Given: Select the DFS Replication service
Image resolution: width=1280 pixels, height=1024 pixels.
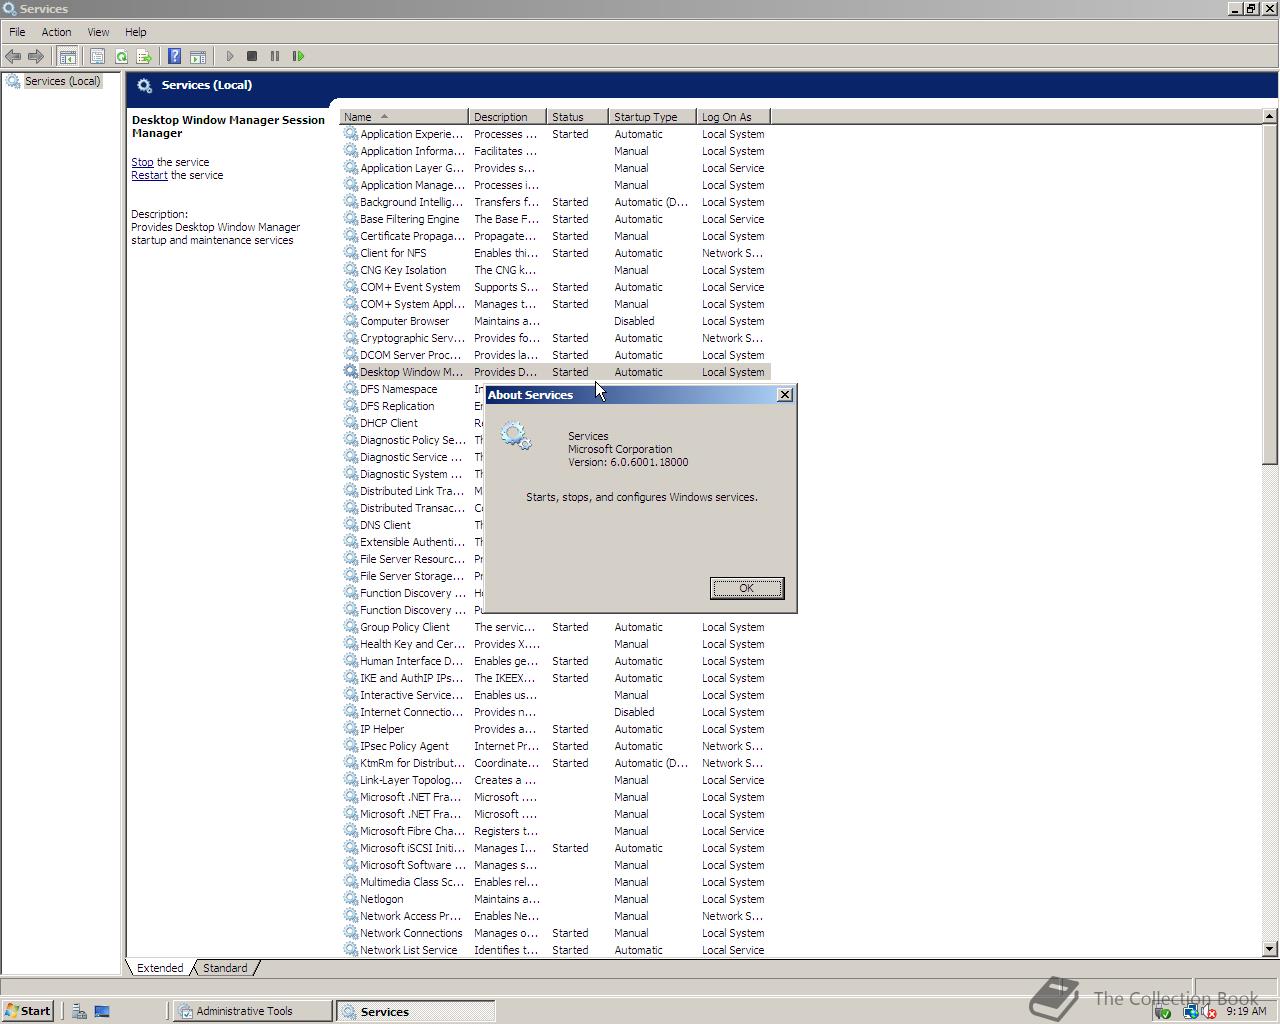Looking at the screenshot, I should point(412,406).
